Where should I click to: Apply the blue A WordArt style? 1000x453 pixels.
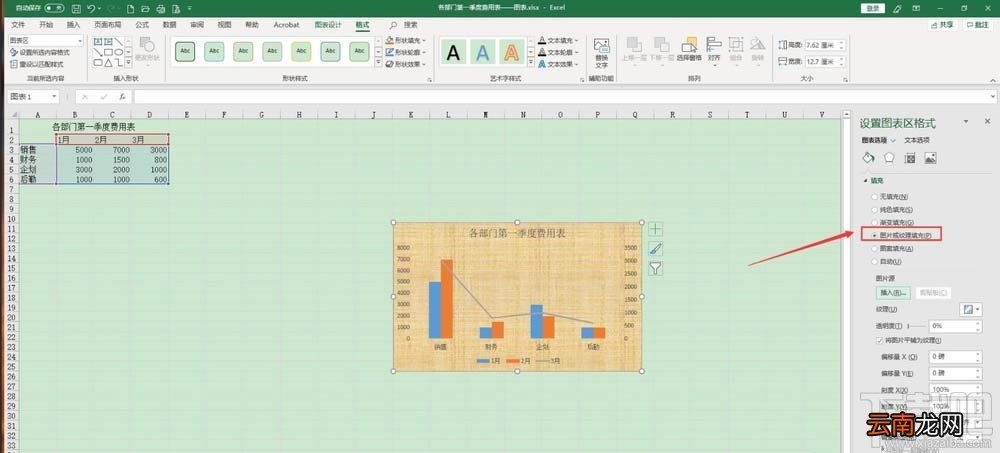click(x=483, y=52)
